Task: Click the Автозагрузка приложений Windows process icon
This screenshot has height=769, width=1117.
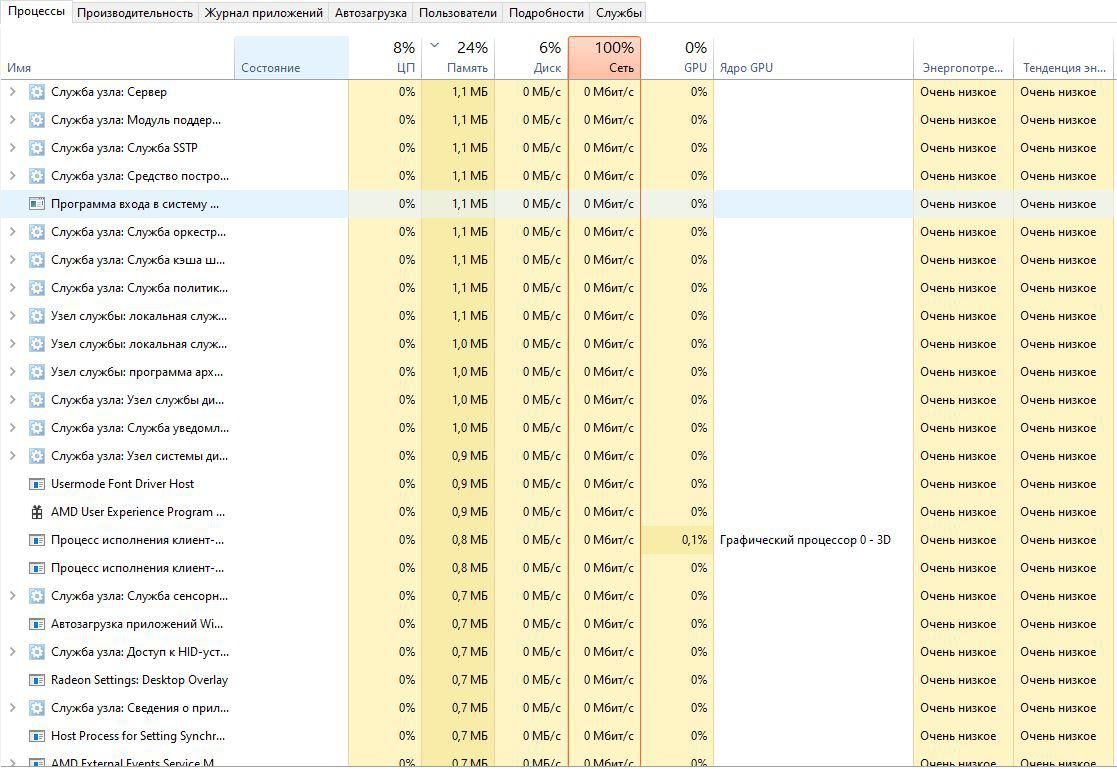Action: (x=37, y=624)
